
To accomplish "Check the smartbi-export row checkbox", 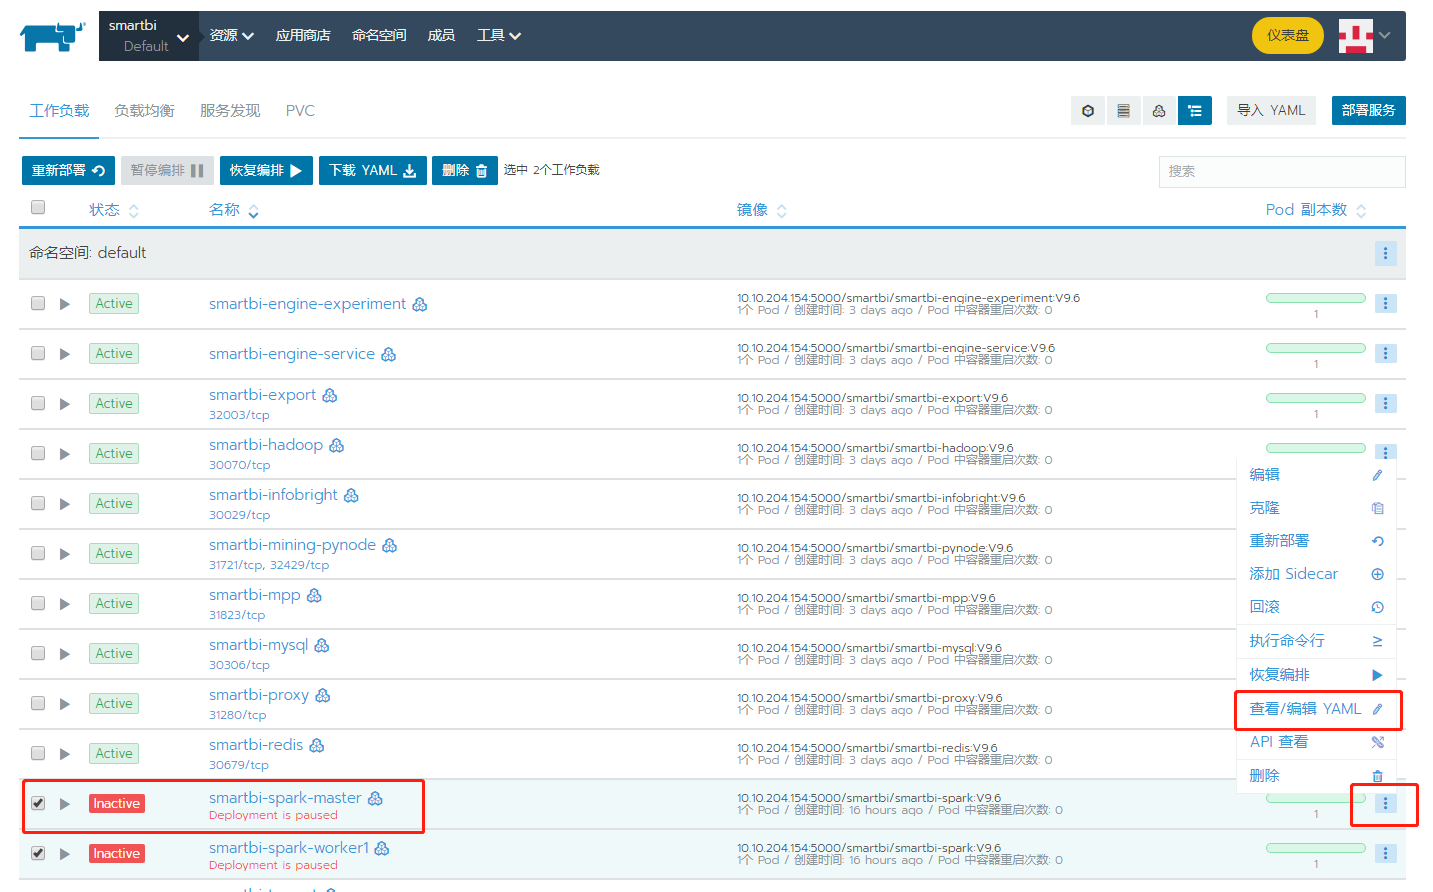I will click(x=38, y=403).
